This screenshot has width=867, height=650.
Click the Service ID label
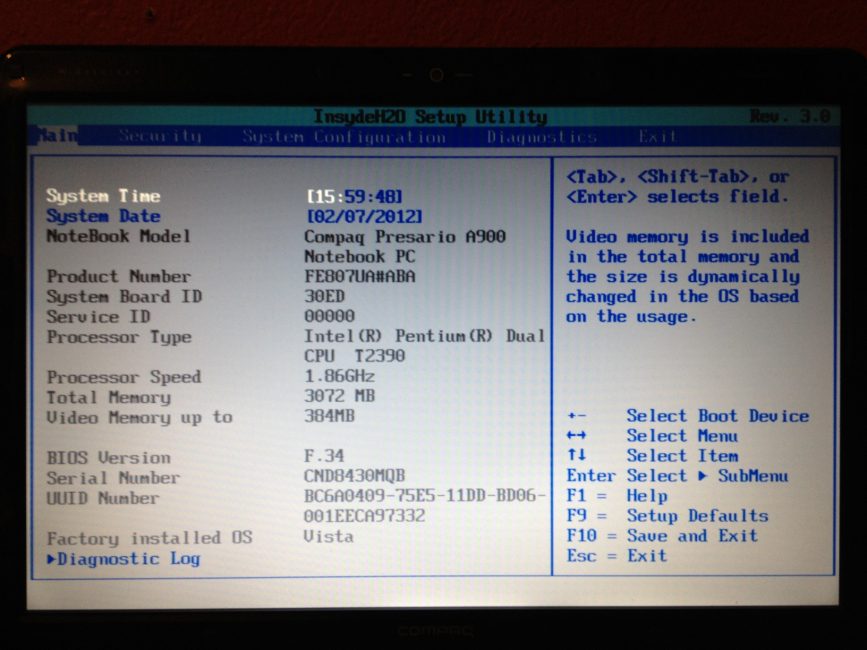tap(98, 317)
